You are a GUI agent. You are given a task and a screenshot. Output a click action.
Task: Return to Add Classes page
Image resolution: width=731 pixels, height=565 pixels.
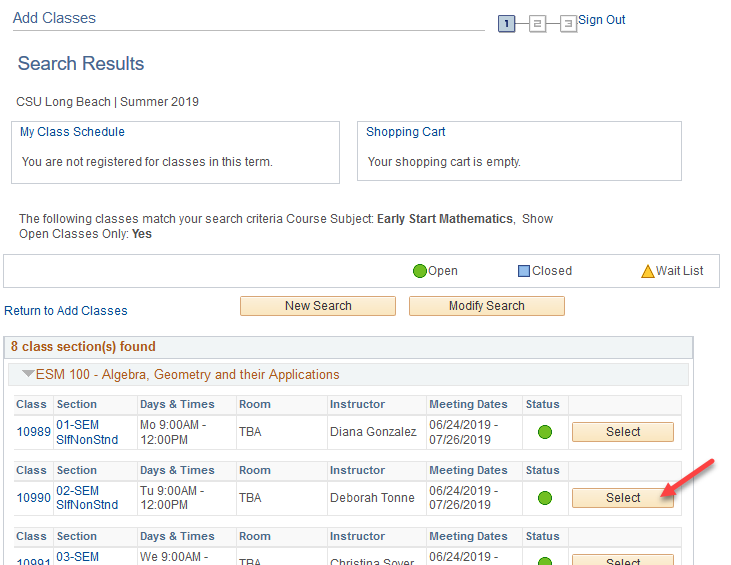tap(66, 311)
